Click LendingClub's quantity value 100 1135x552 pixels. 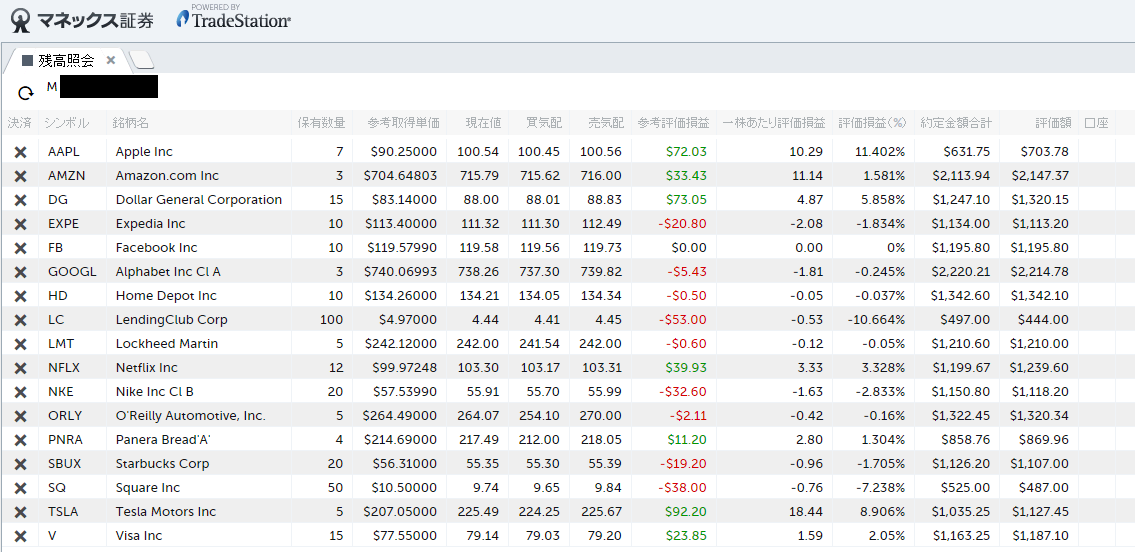tap(332, 319)
